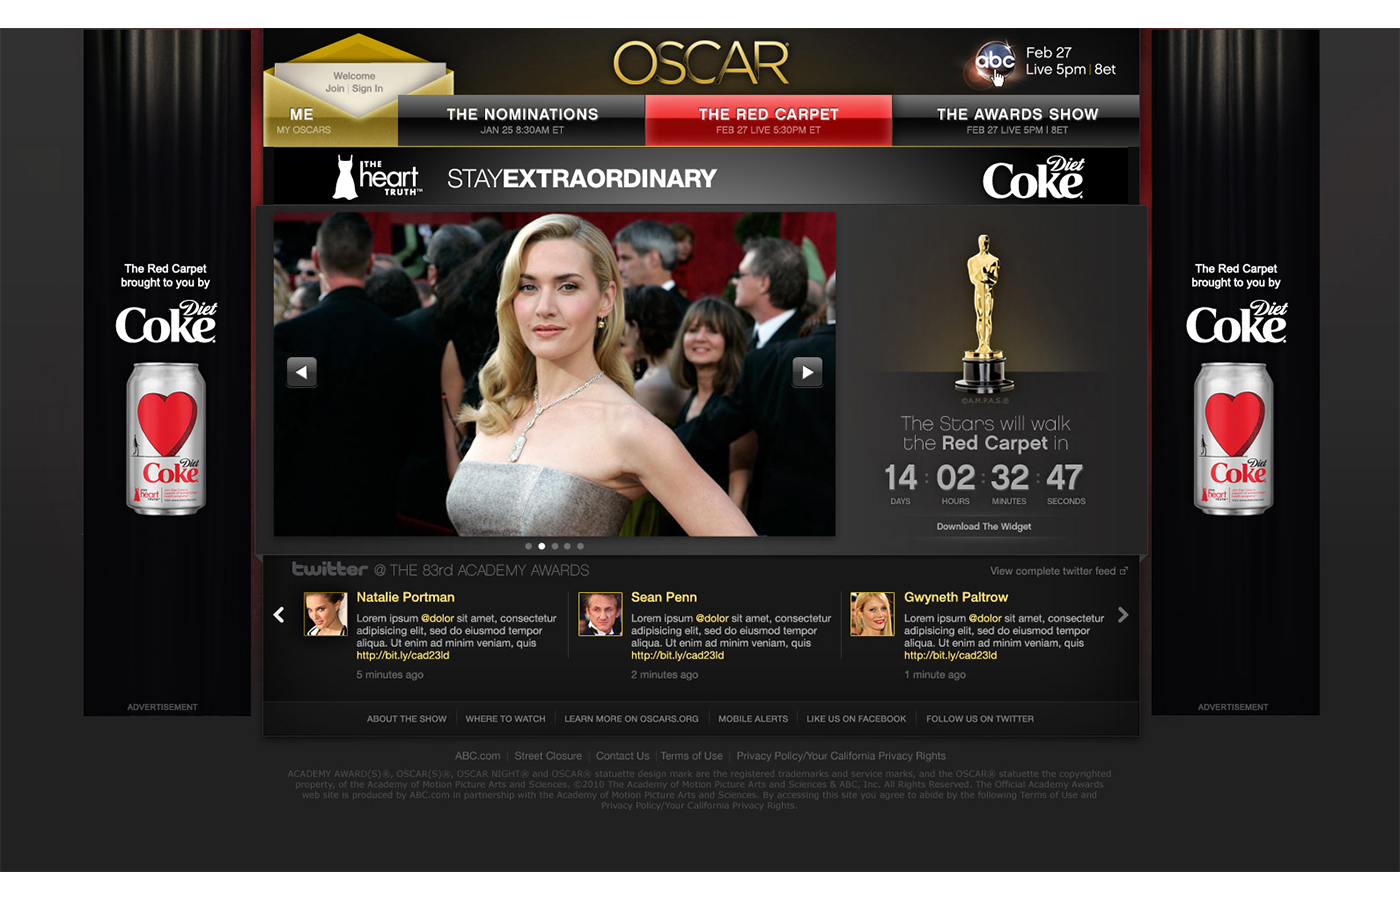1400x900 pixels.
Task: Open The Awards Show tab
Action: click(1016, 121)
